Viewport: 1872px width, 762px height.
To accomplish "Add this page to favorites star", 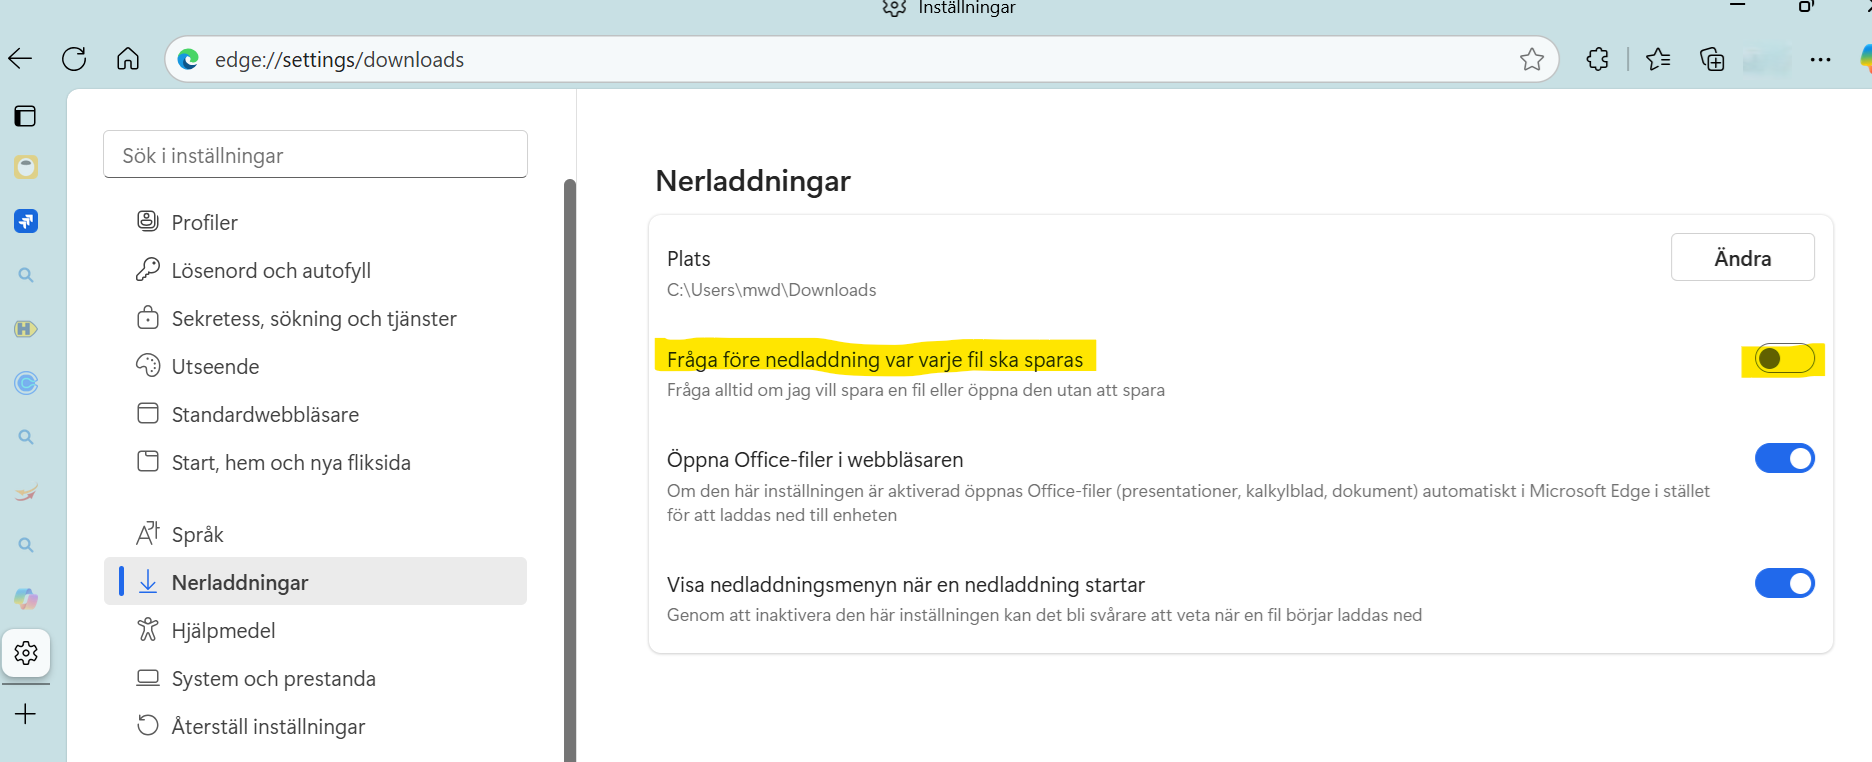I will 1531,60.
